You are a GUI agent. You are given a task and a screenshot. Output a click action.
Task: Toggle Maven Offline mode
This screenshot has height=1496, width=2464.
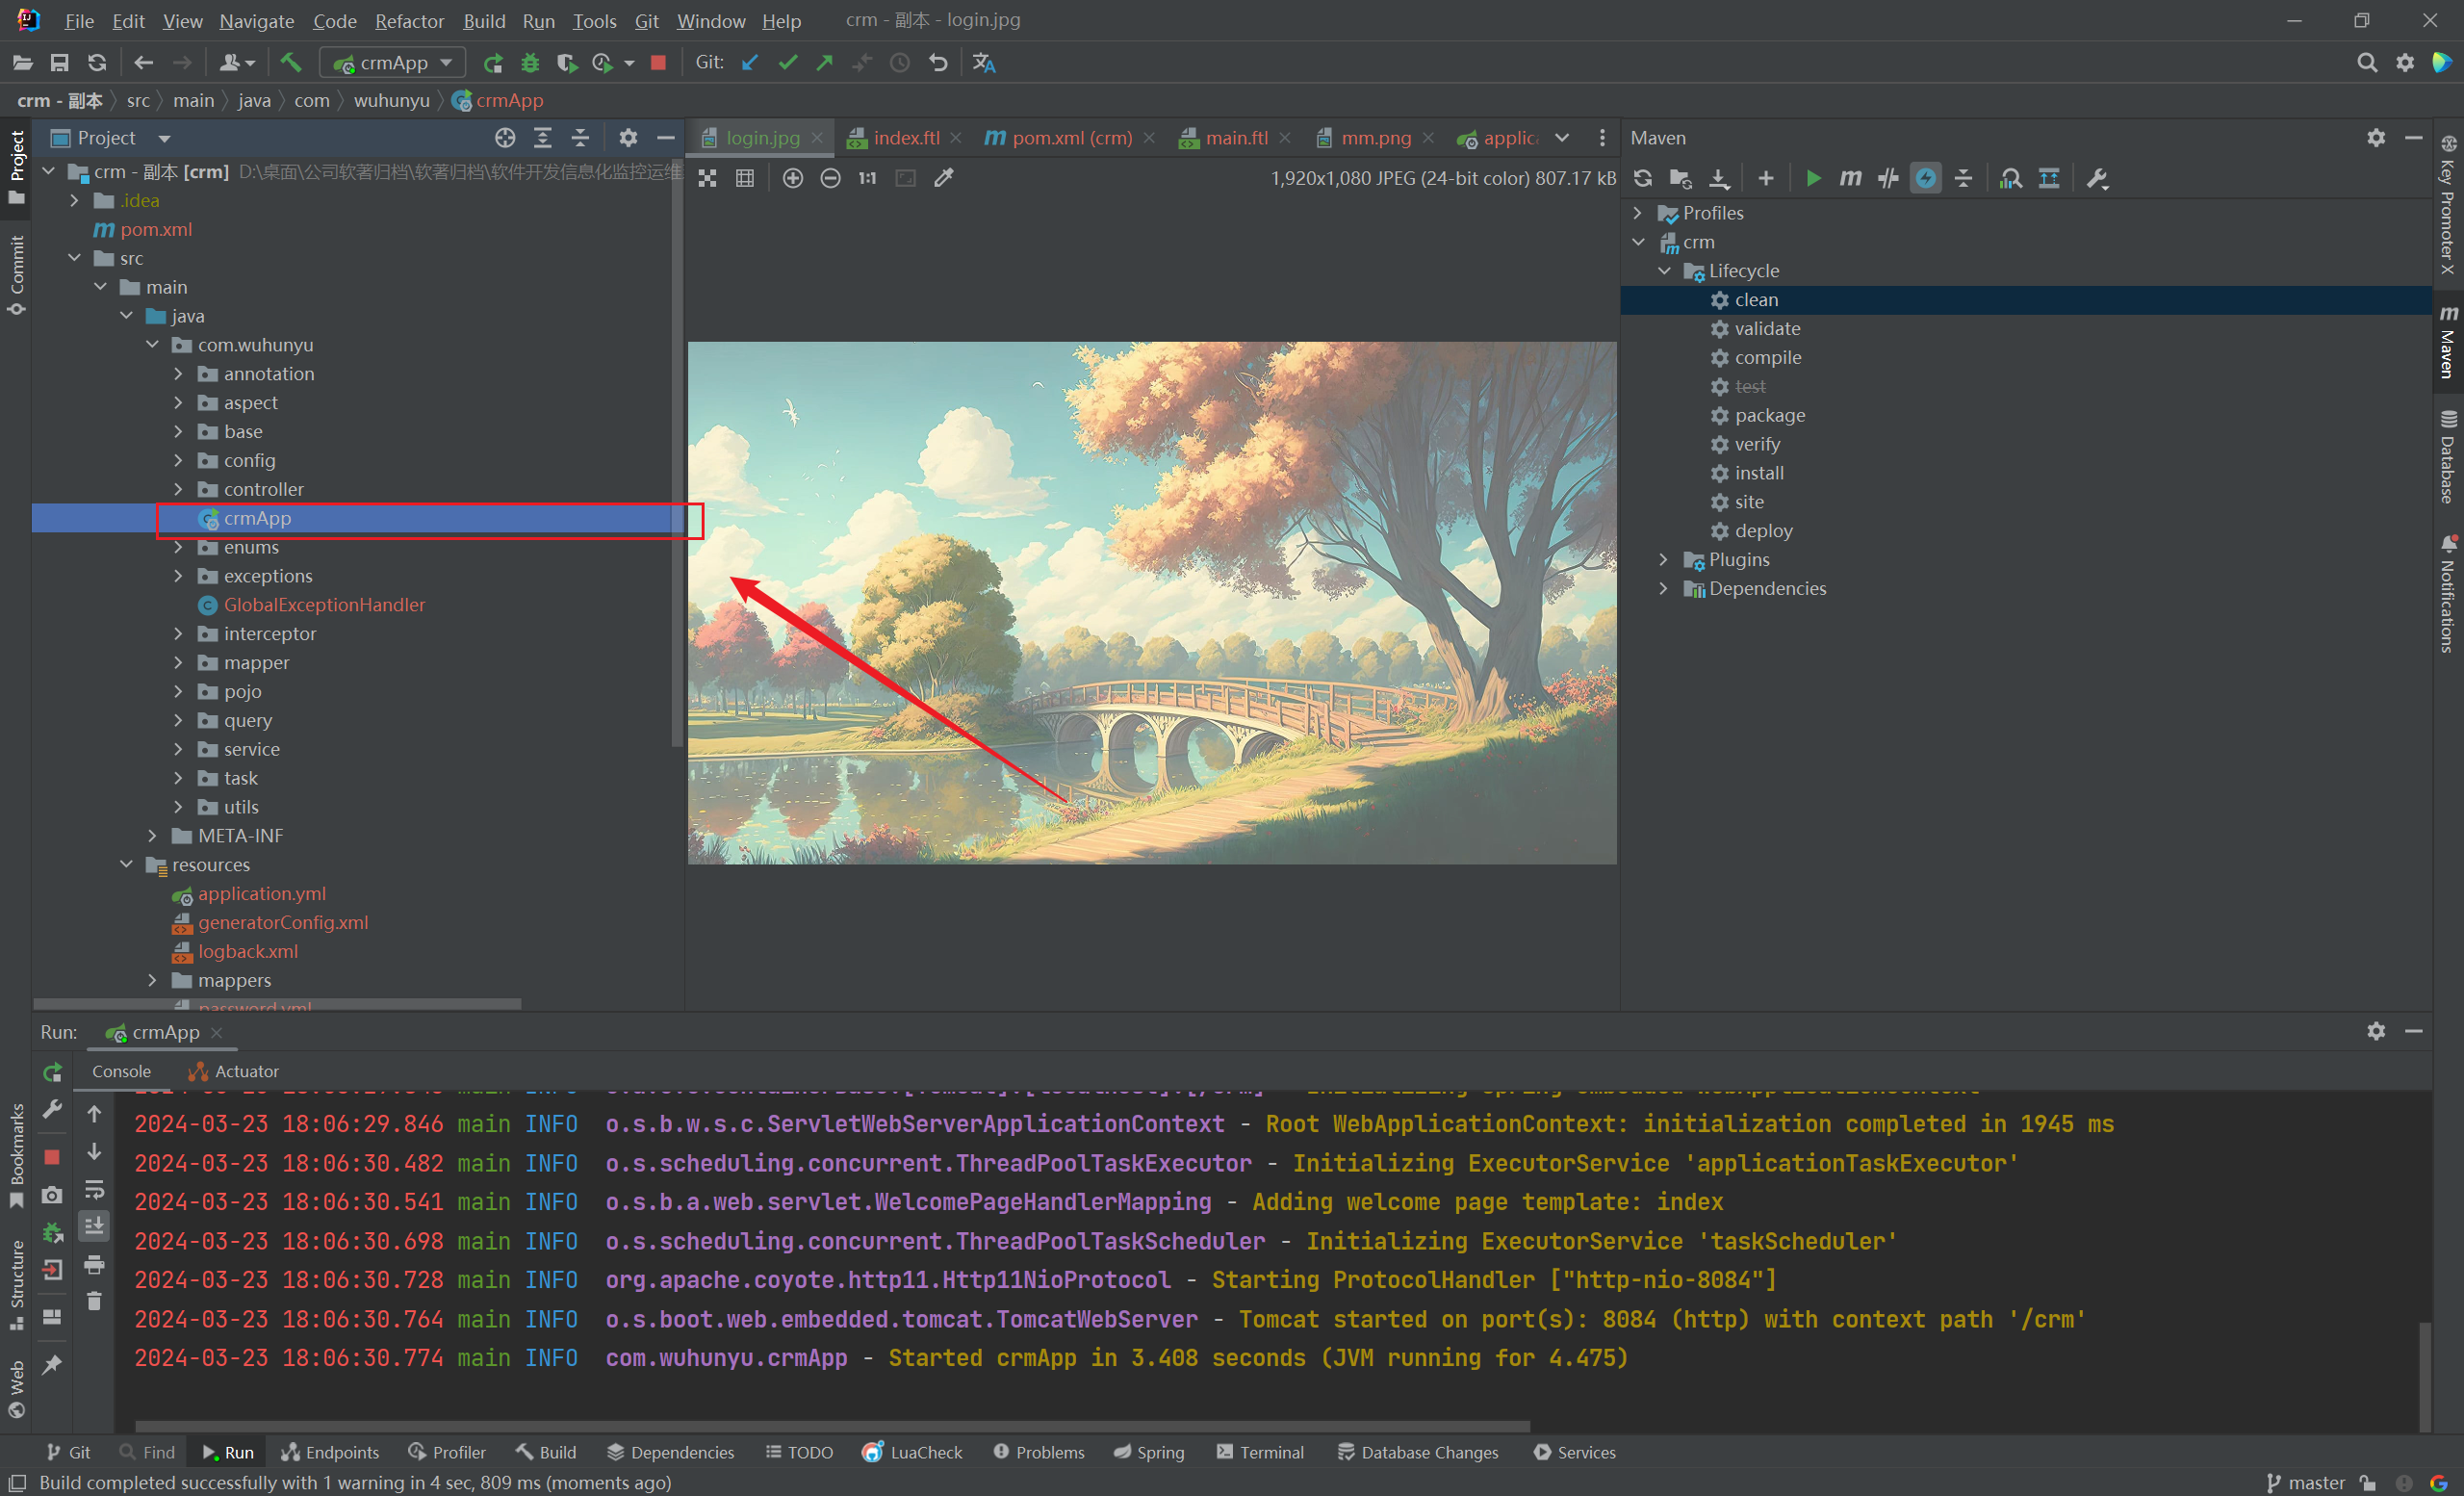click(x=1888, y=178)
